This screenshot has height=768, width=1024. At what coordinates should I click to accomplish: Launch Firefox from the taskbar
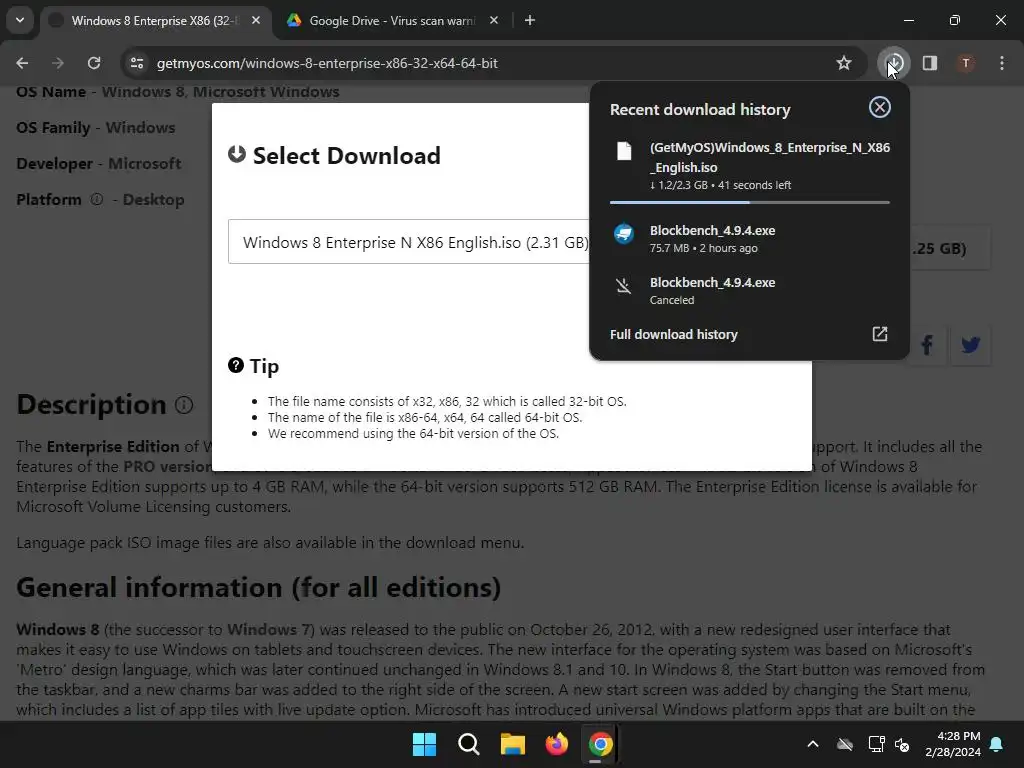point(556,744)
